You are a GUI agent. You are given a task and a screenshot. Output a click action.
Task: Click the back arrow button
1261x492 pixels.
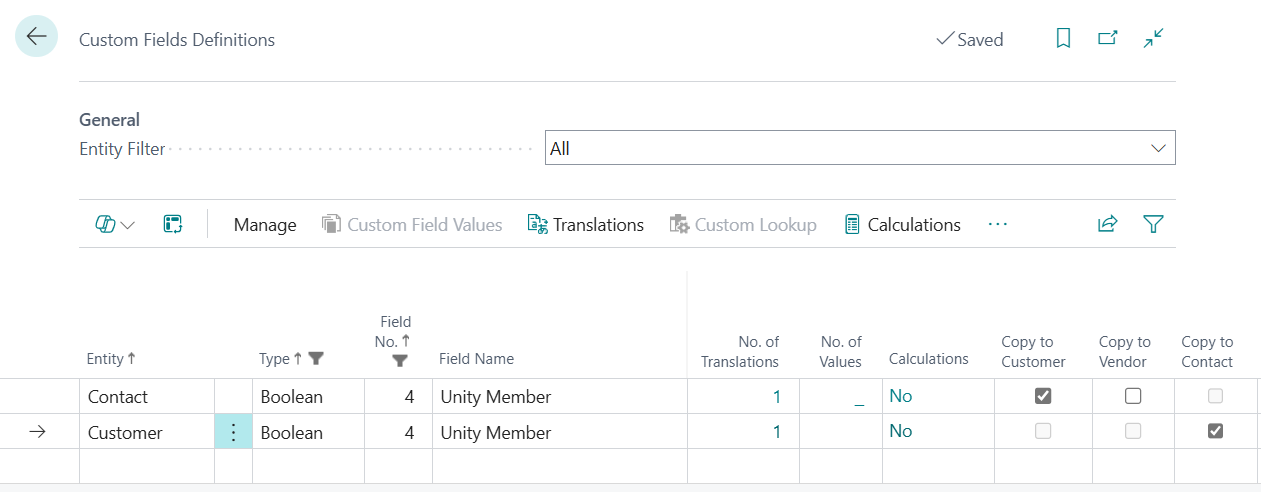[x=37, y=37]
